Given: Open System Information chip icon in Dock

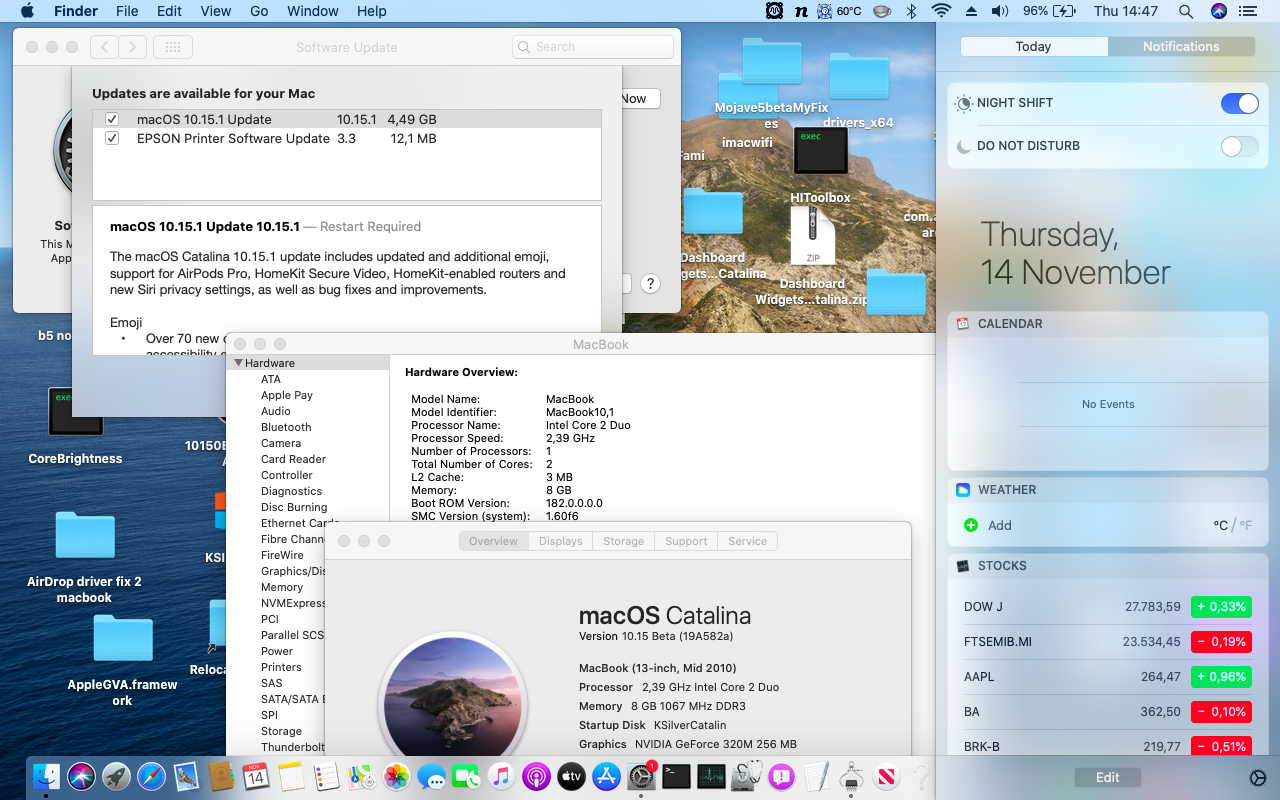Looking at the screenshot, I should 852,776.
